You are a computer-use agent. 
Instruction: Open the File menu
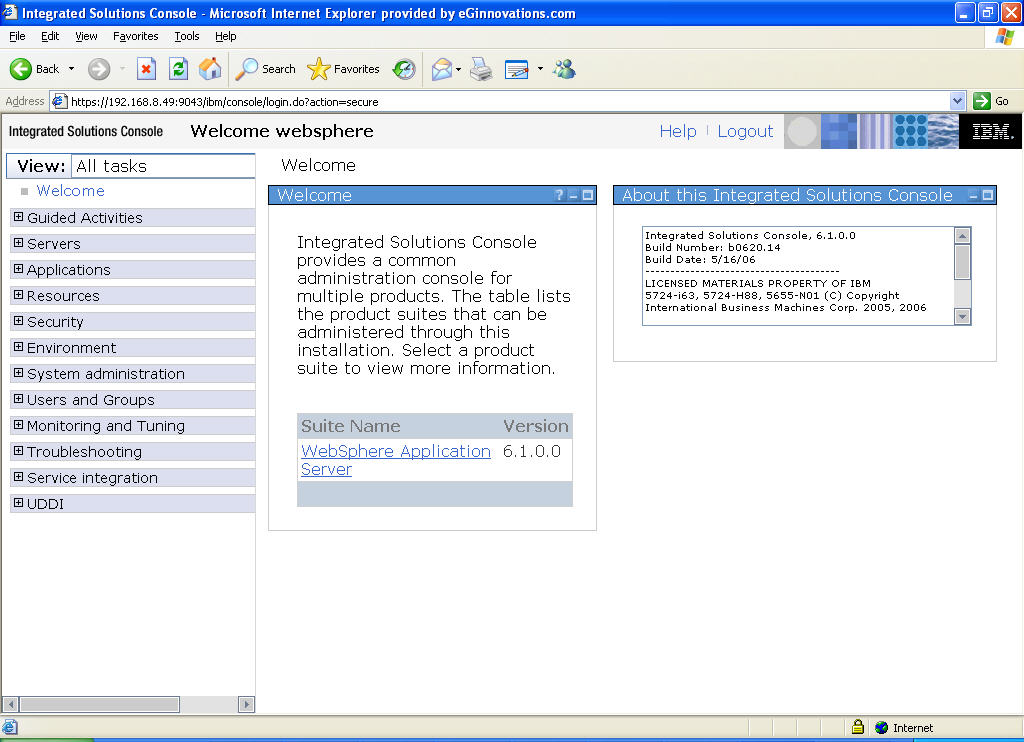[18, 37]
